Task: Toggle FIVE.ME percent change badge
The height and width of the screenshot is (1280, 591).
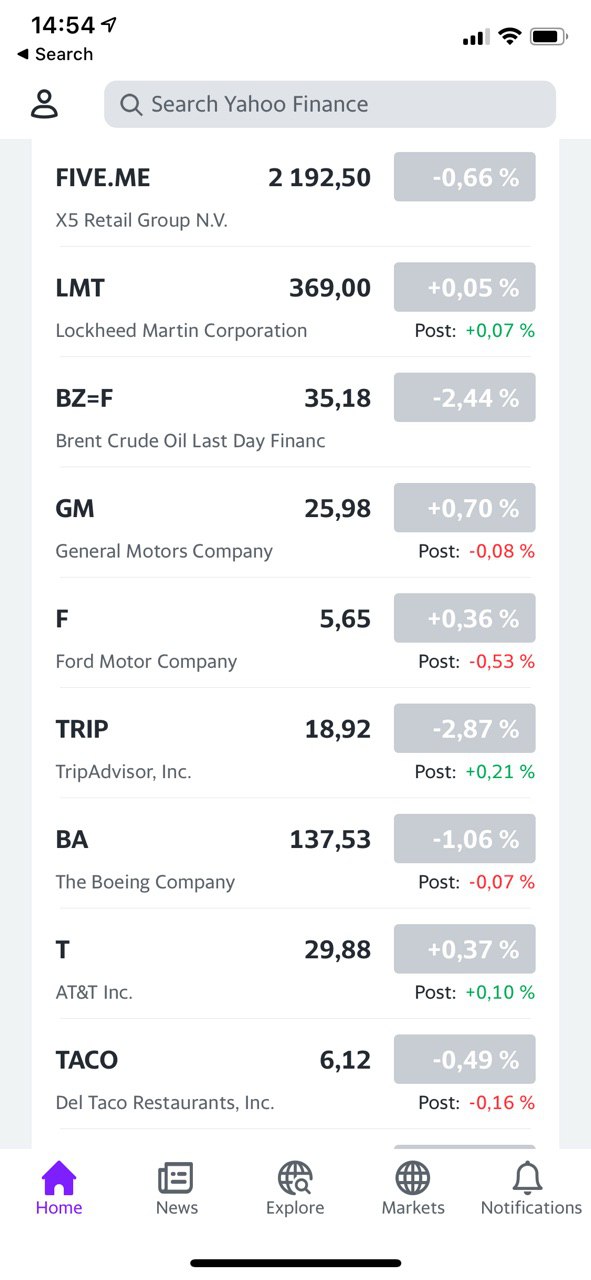Action: click(464, 177)
